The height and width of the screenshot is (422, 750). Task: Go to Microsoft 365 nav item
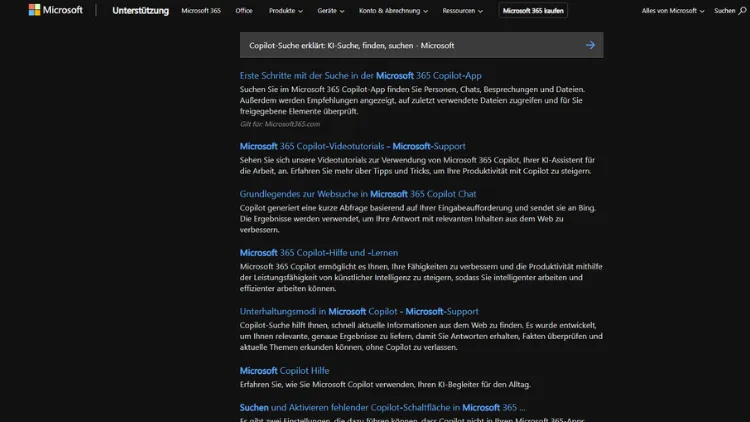(201, 11)
